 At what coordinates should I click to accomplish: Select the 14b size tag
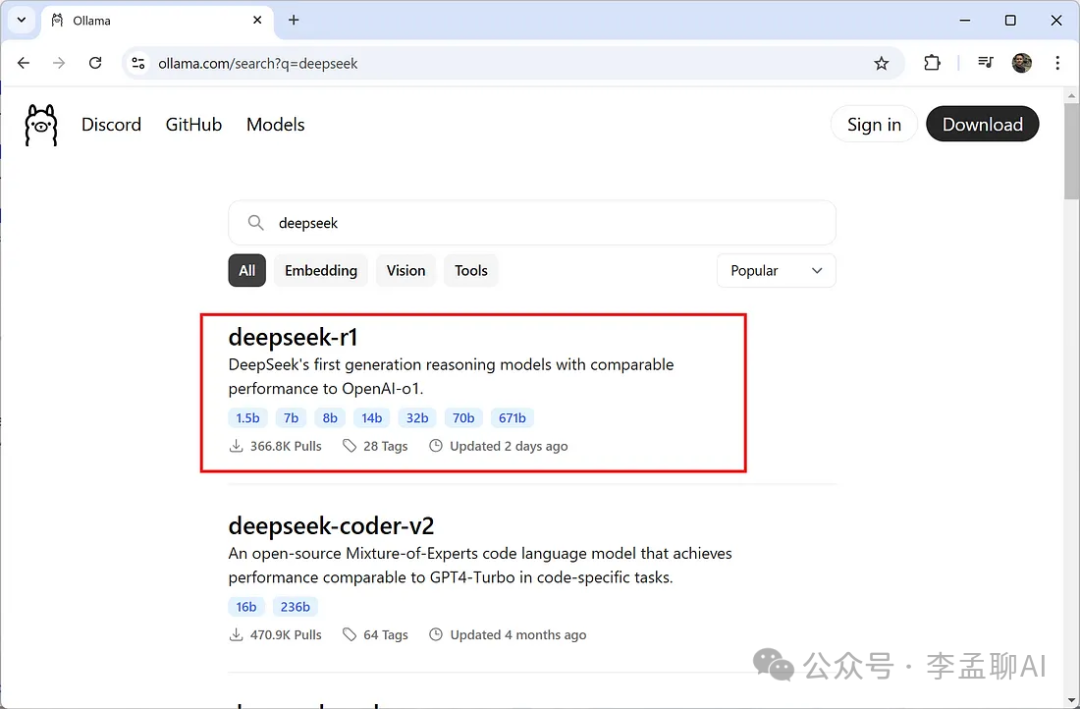(372, 418)
